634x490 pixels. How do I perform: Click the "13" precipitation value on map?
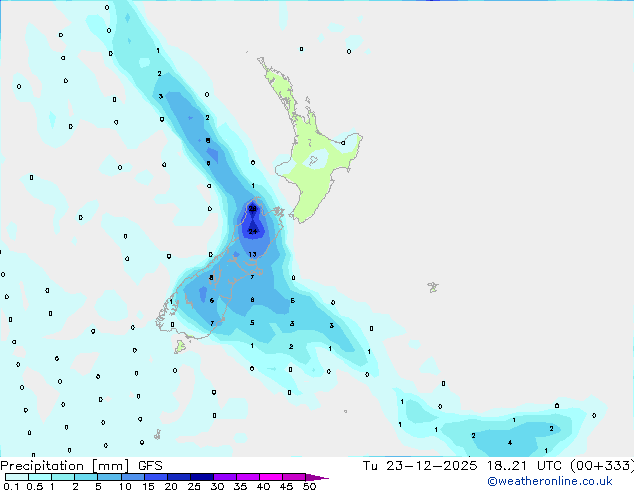(252, 254)
